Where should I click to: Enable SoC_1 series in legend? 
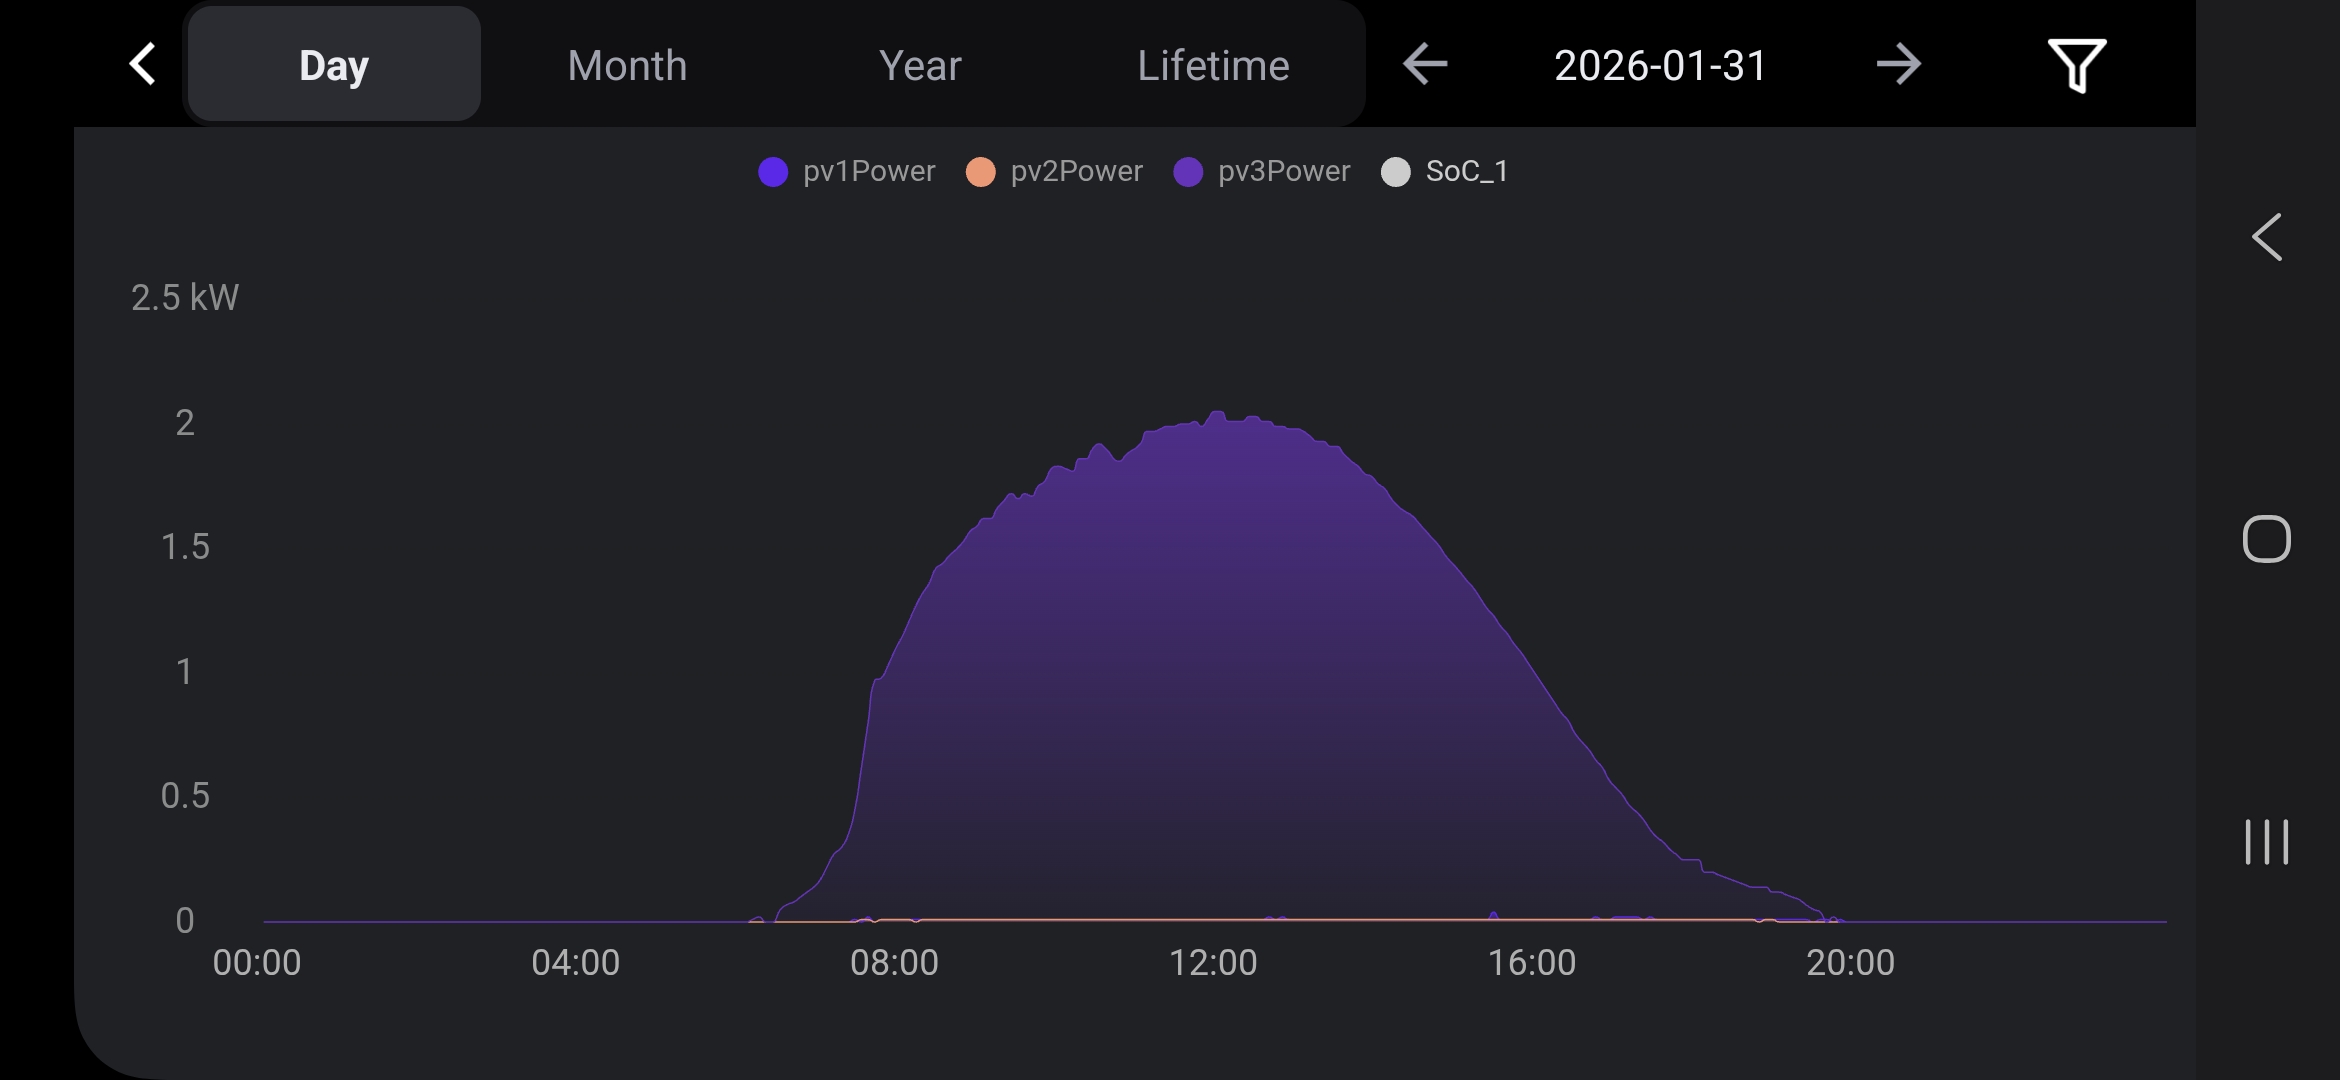click(1465, 172)
